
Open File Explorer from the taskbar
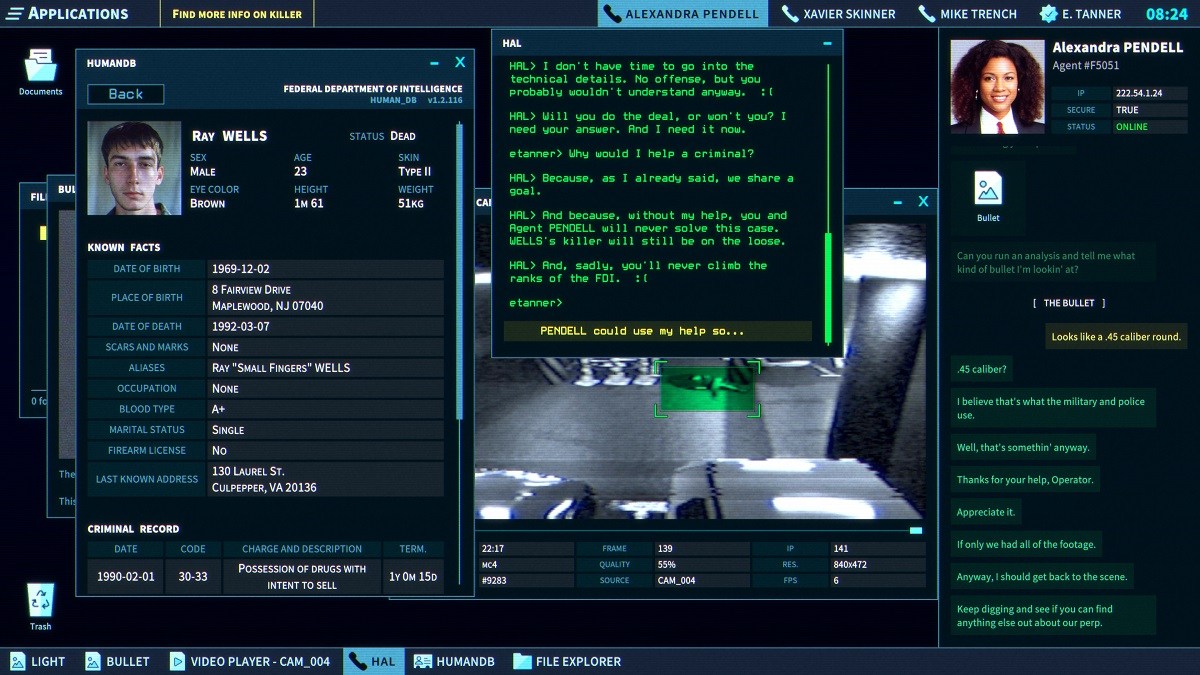click(567, 661)
